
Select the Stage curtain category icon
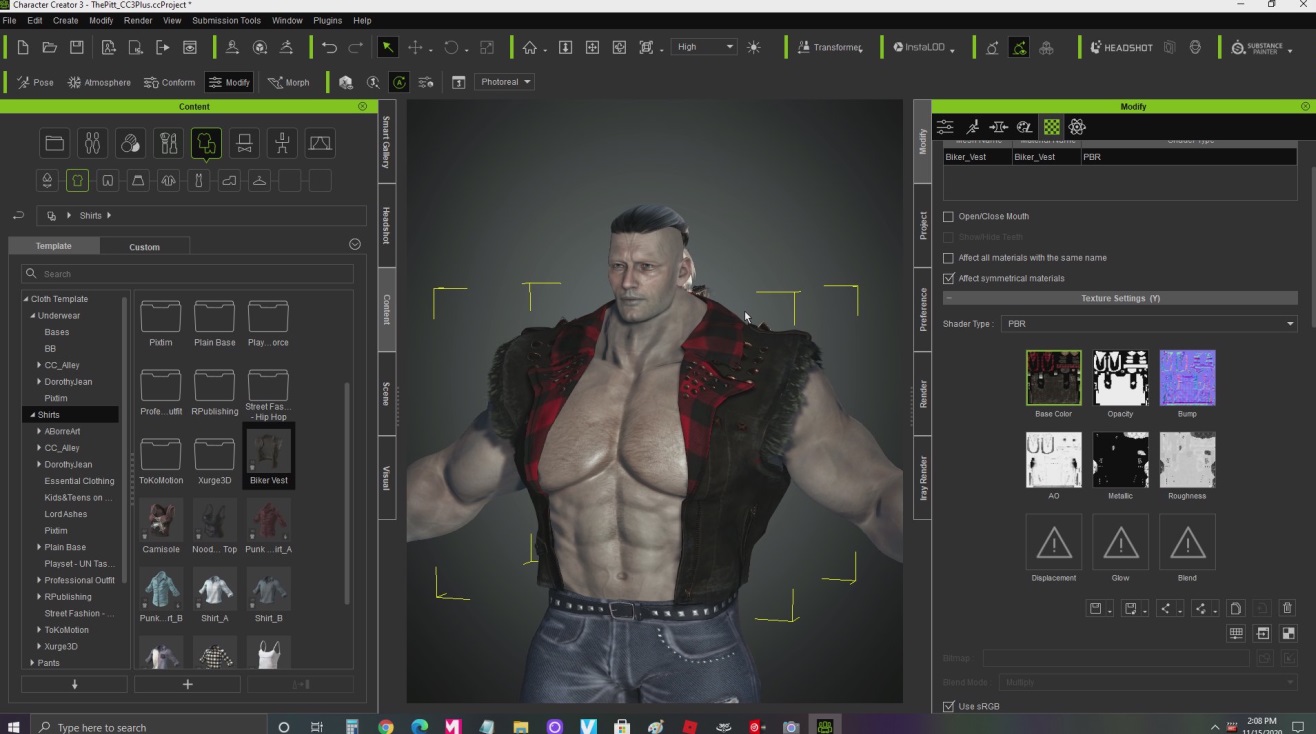click(x=320, y=143)
